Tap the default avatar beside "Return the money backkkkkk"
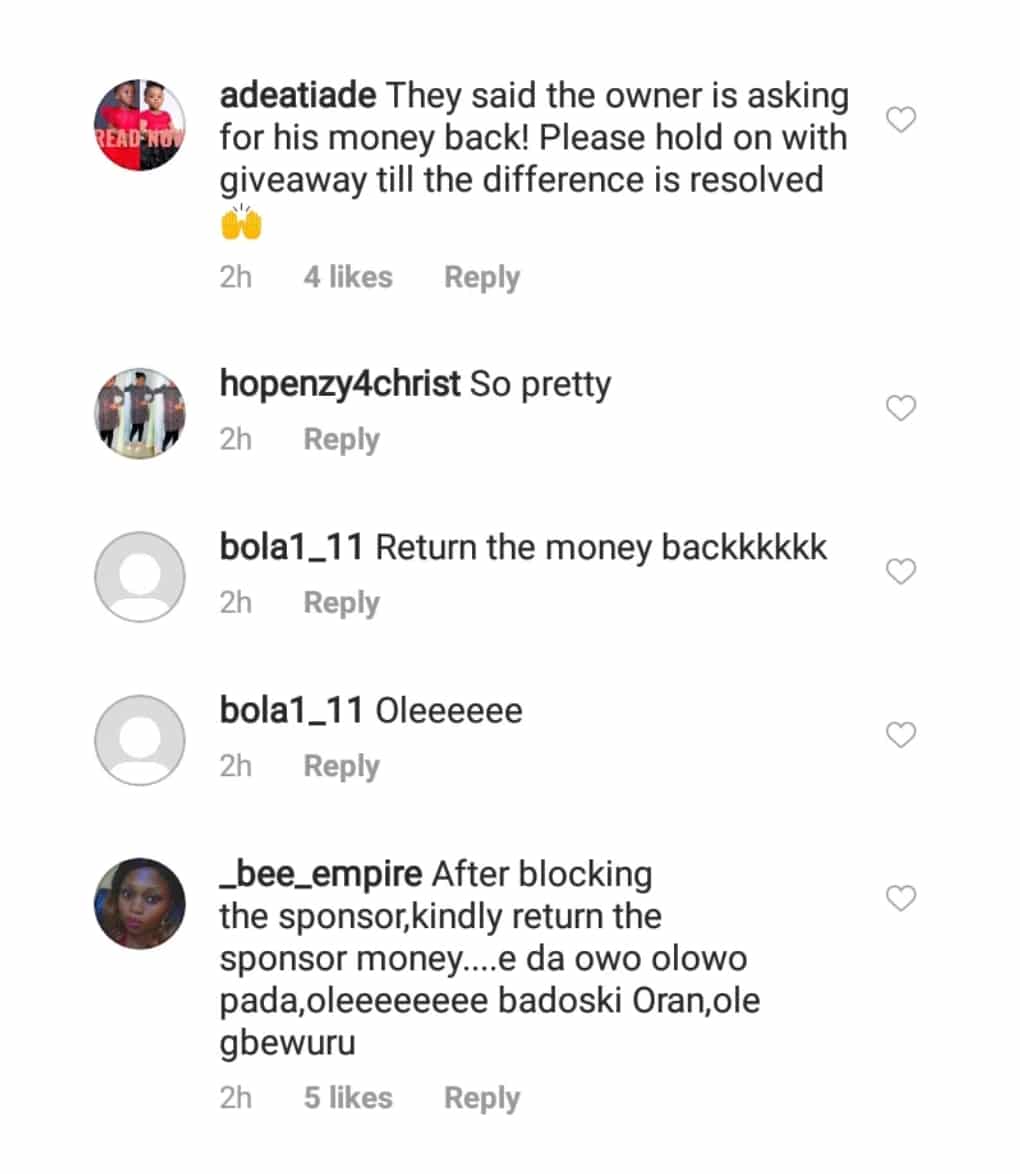Image resolution: width=1020 pixels, height=1174 pixels. (140, 577)
